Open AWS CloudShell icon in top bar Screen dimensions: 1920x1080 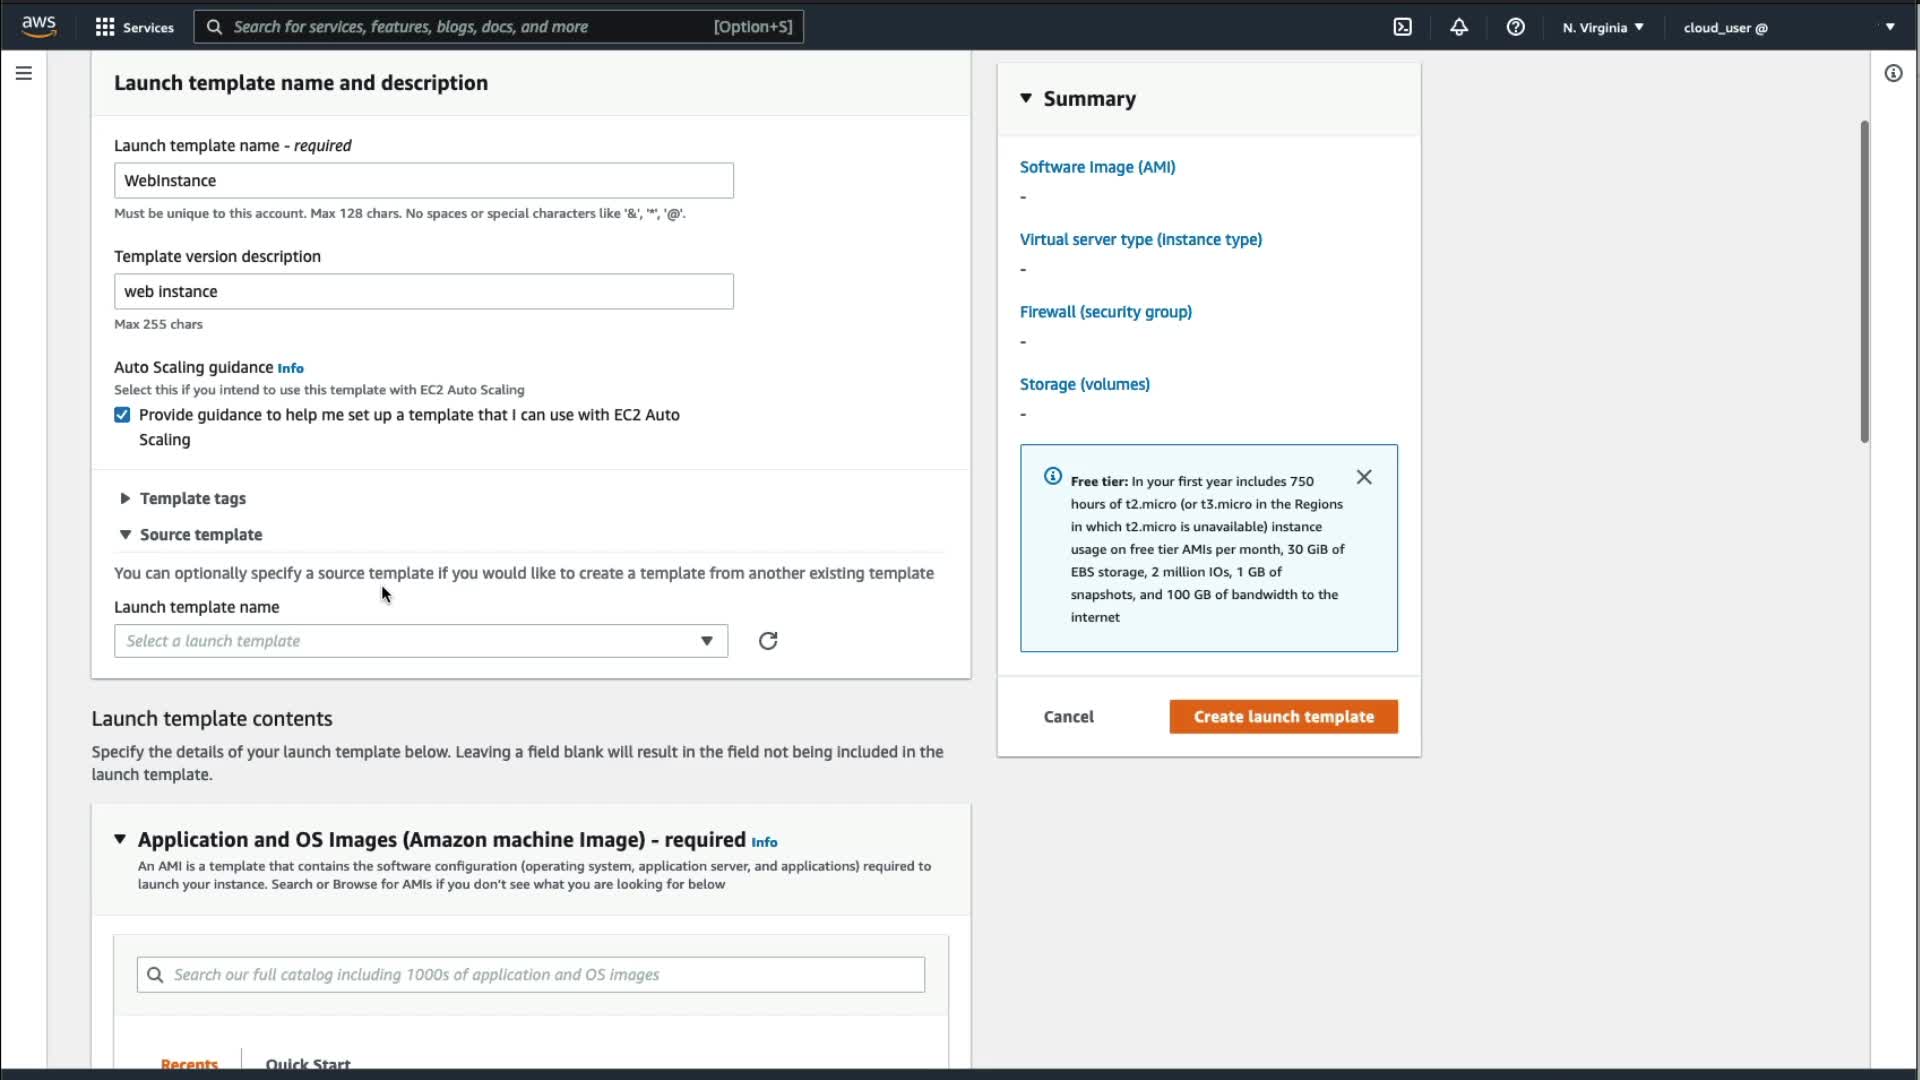pyautogui.click(x=1402, y=27)
